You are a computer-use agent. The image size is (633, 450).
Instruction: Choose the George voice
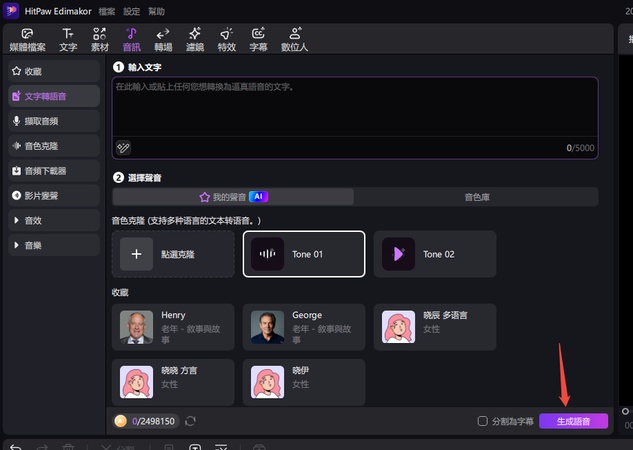click(x=304, y=327)
